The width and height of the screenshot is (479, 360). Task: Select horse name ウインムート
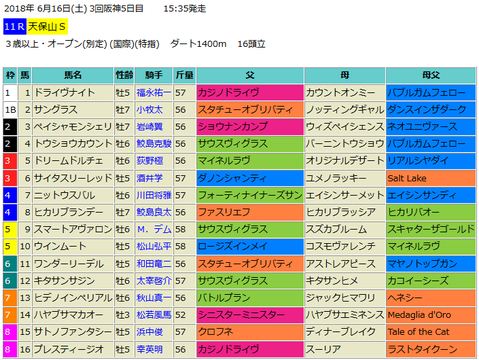pos(60,246)
